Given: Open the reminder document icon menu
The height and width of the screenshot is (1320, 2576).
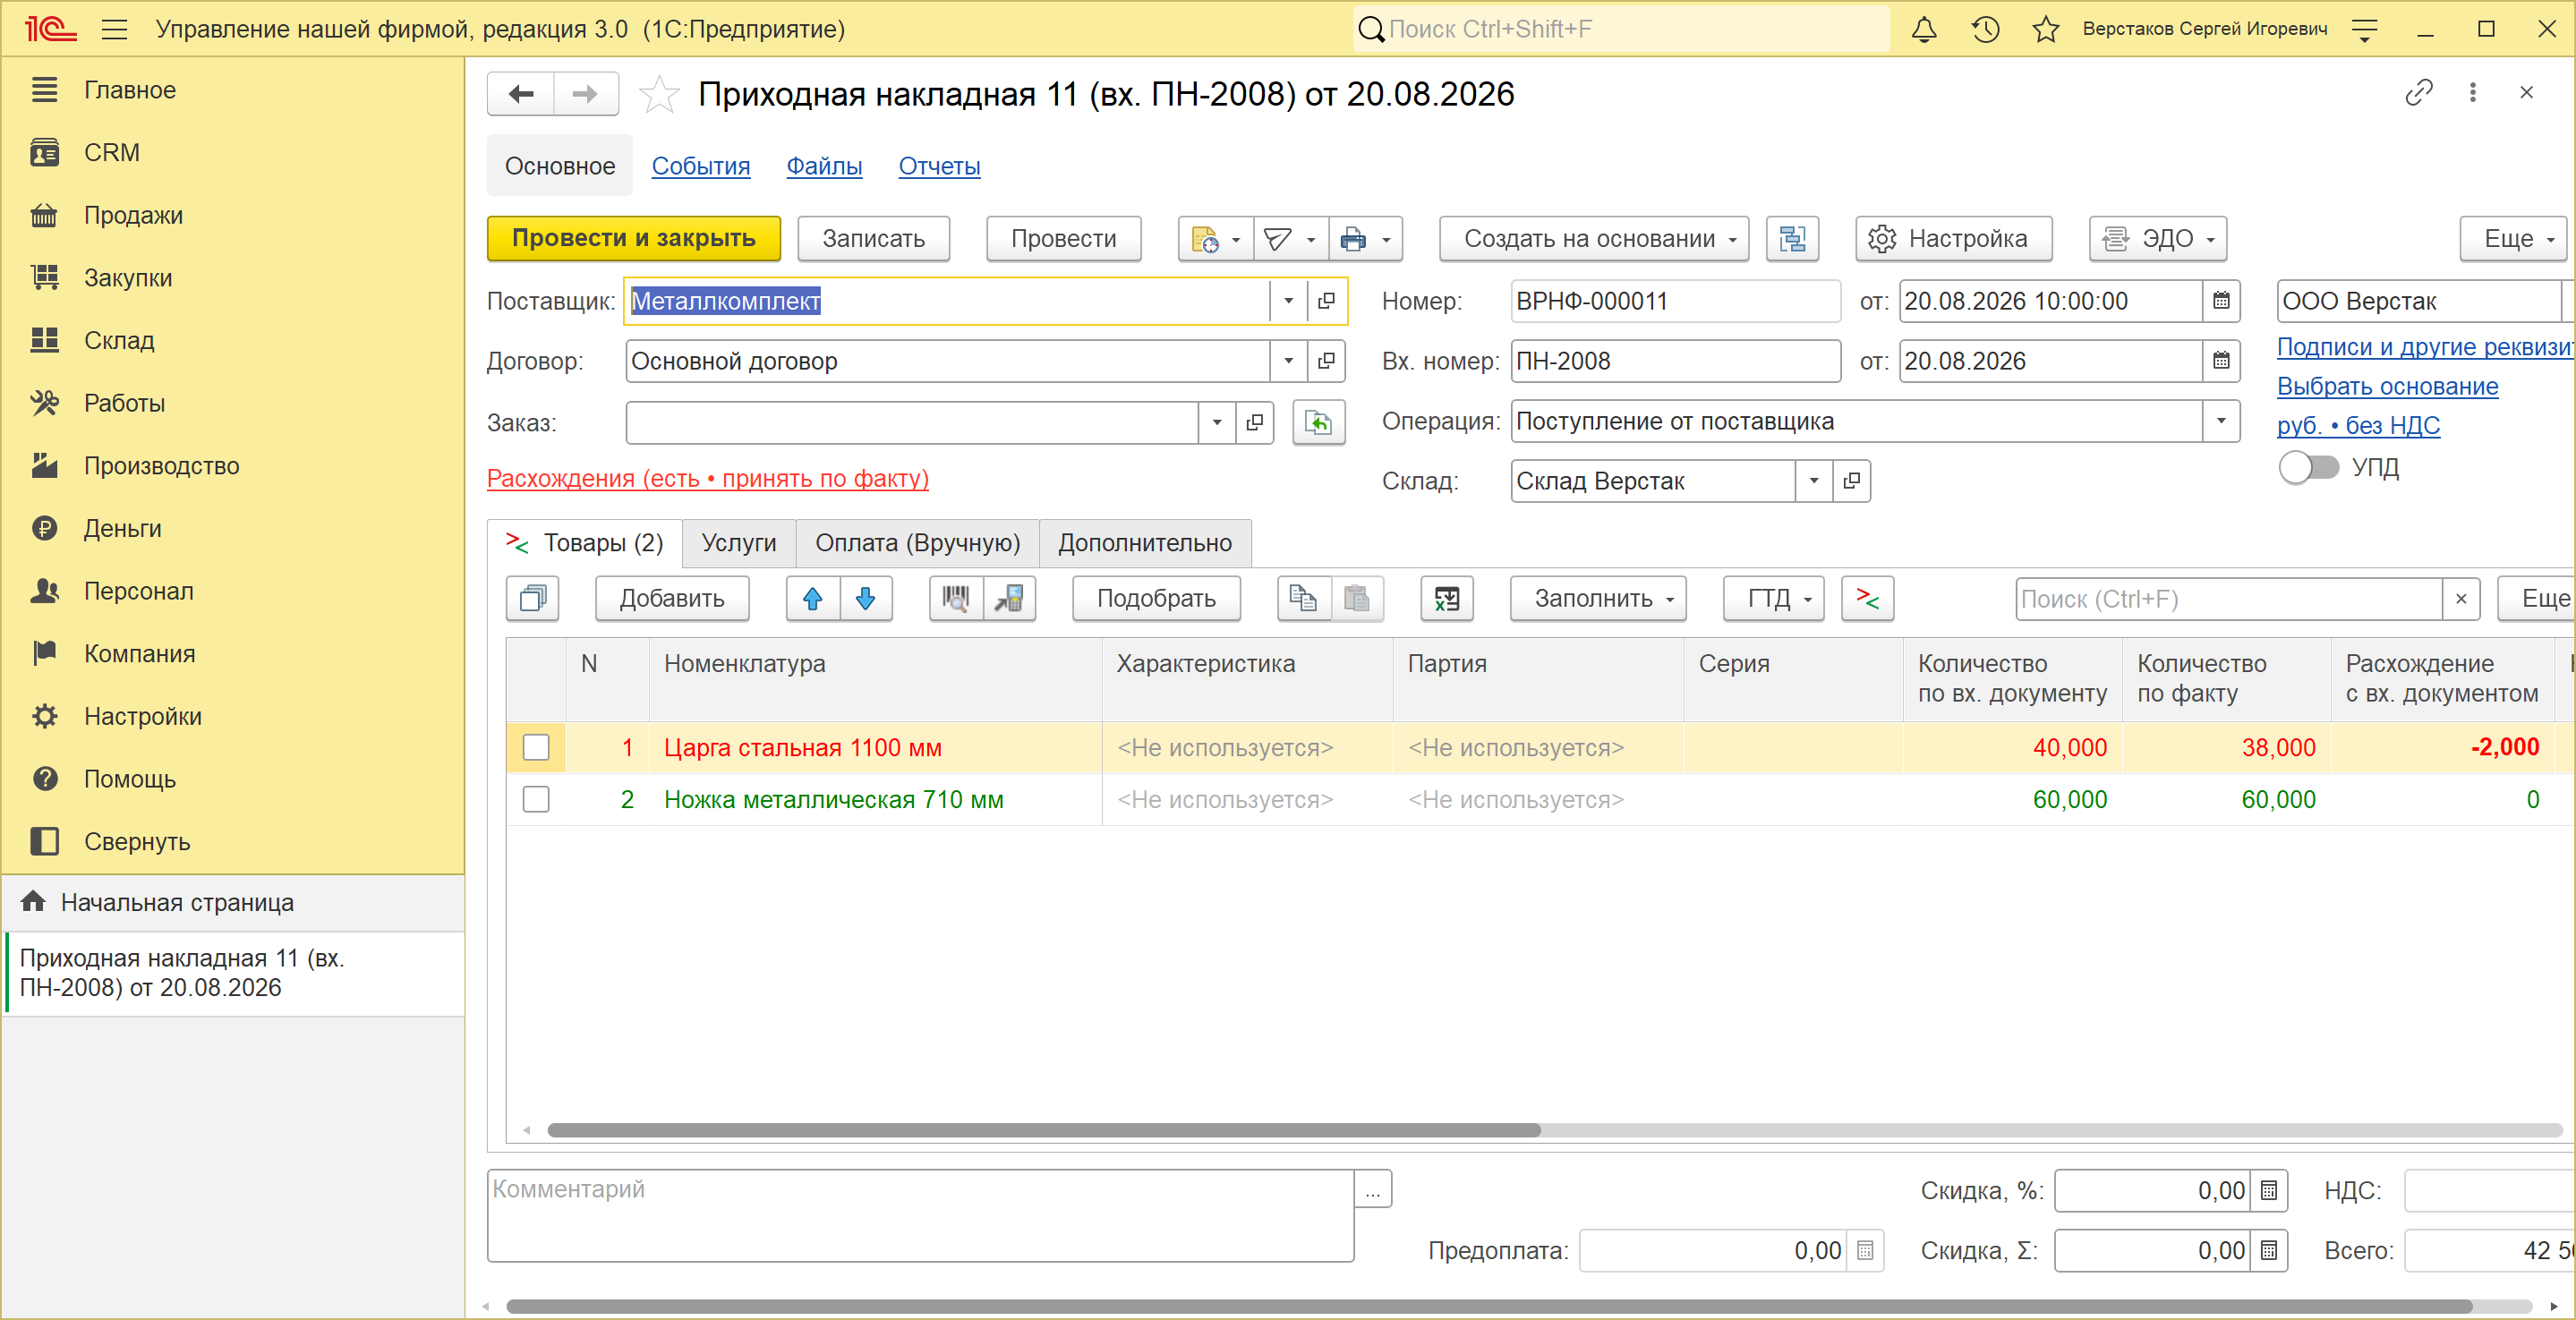Looking at the screenshot, I should tap(1216, 239).
